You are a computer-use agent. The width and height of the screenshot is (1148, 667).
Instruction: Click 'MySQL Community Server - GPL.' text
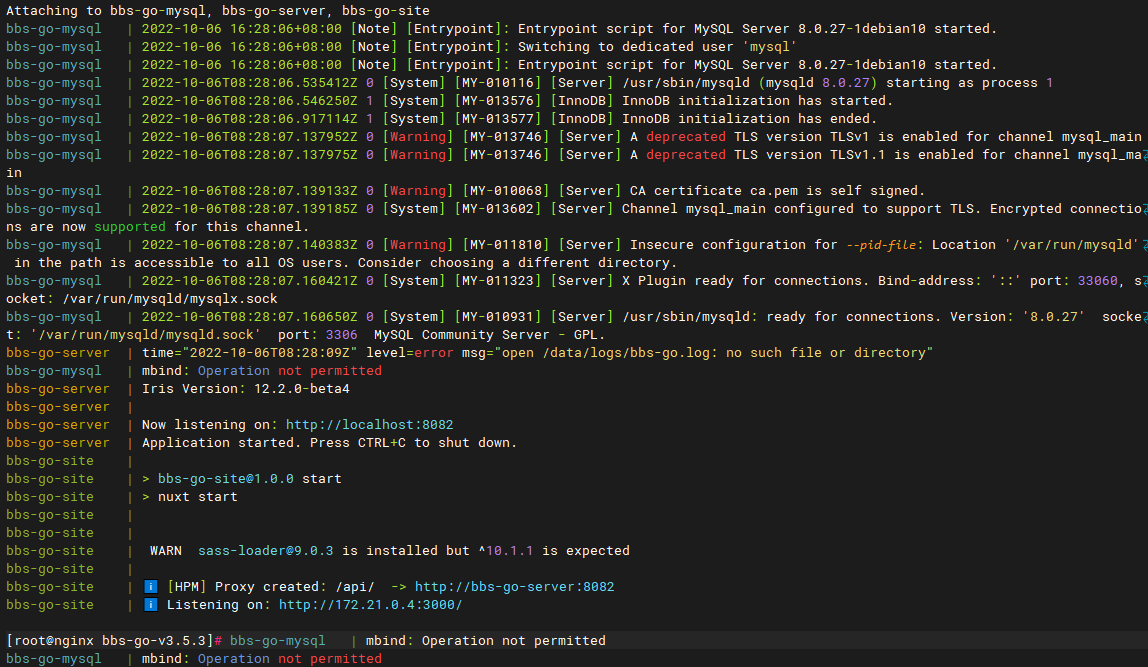click(490, 335)
